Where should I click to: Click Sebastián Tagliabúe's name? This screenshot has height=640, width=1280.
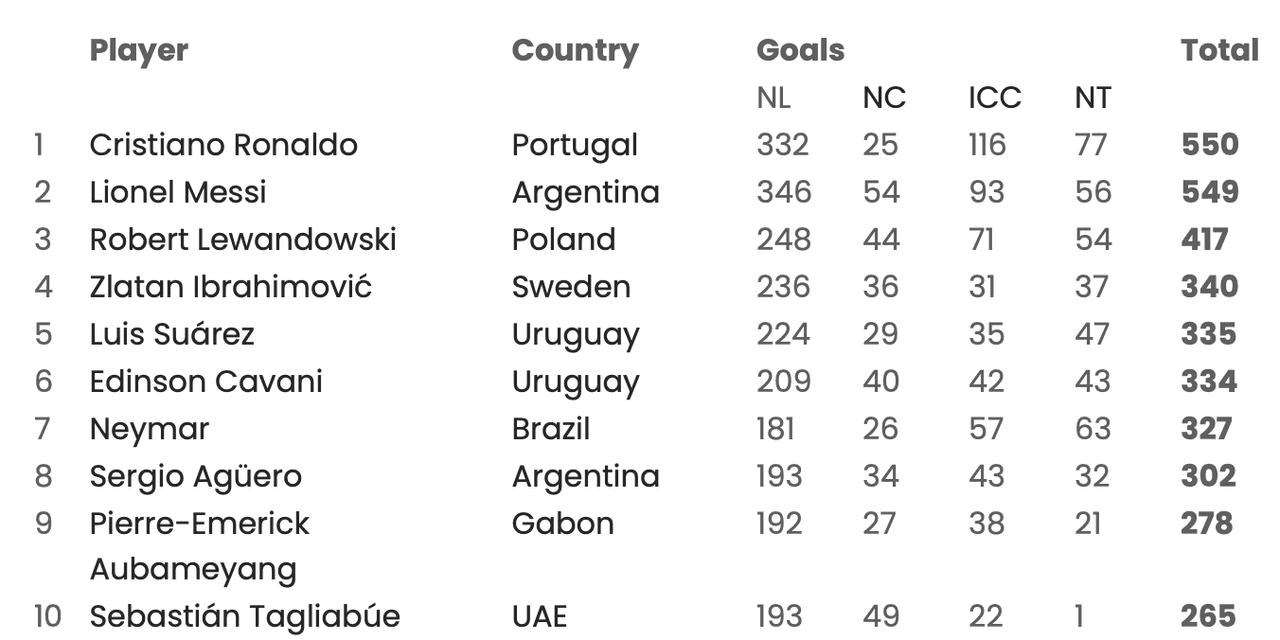[244, 616]
